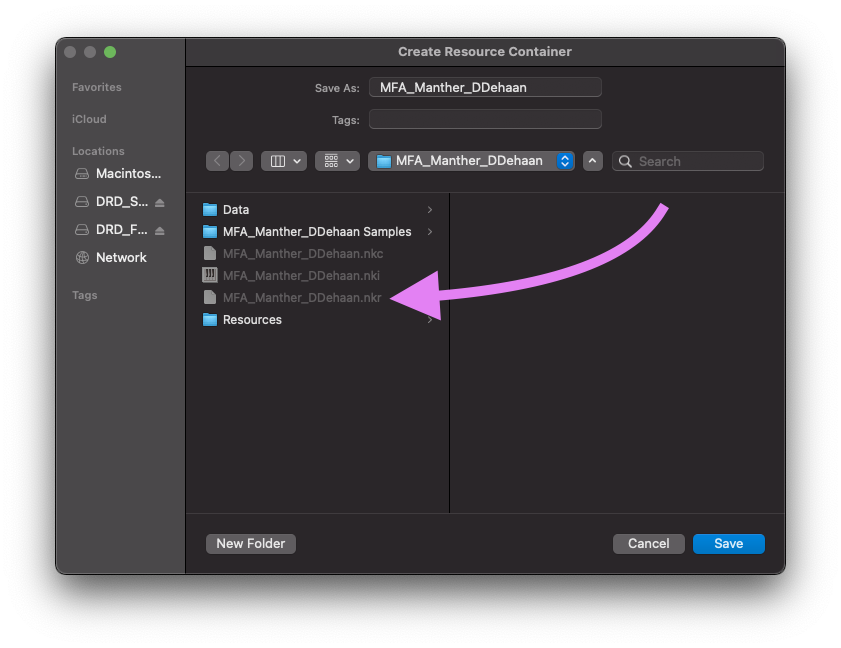841x648 pixels.
Task: Click the MFA_Manther_DDehaan.nki instrument file icon
Action: (210, 276)
